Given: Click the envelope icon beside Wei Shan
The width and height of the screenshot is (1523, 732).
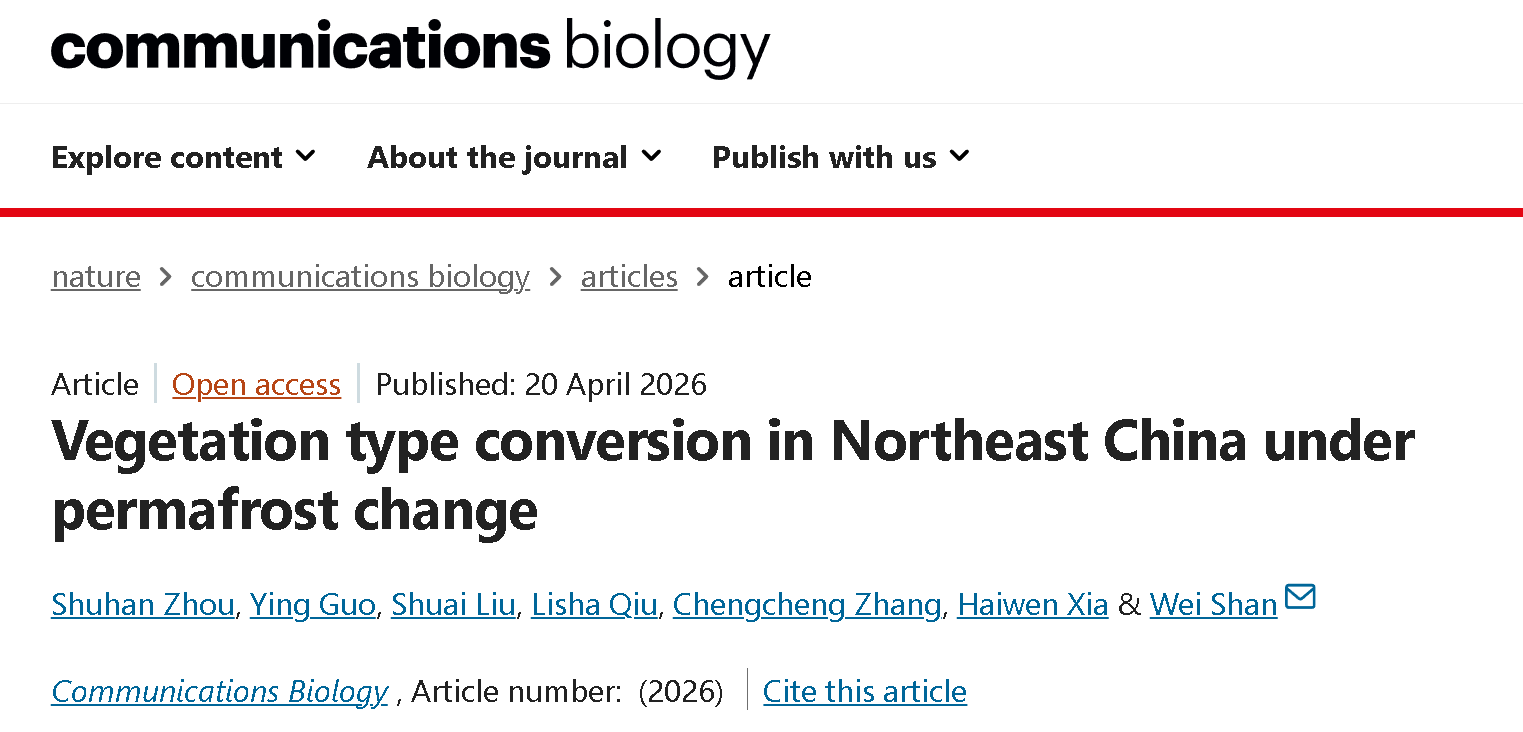Looking at the screenshot, I should (1300, 598).
